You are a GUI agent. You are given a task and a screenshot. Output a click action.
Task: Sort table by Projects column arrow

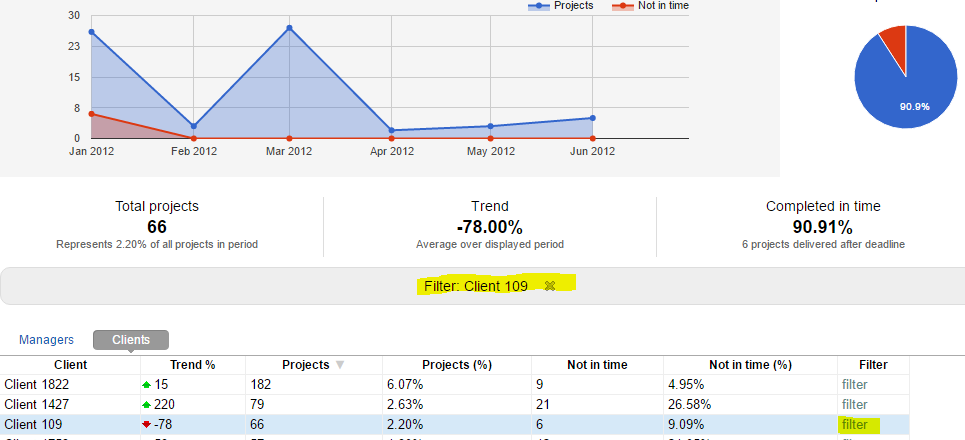point(342,365)
